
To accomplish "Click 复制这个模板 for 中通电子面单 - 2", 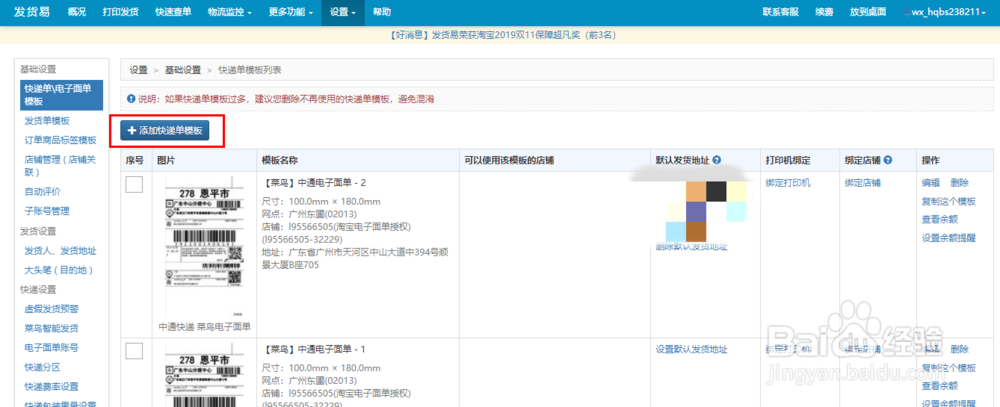I will tap(948, 202).
